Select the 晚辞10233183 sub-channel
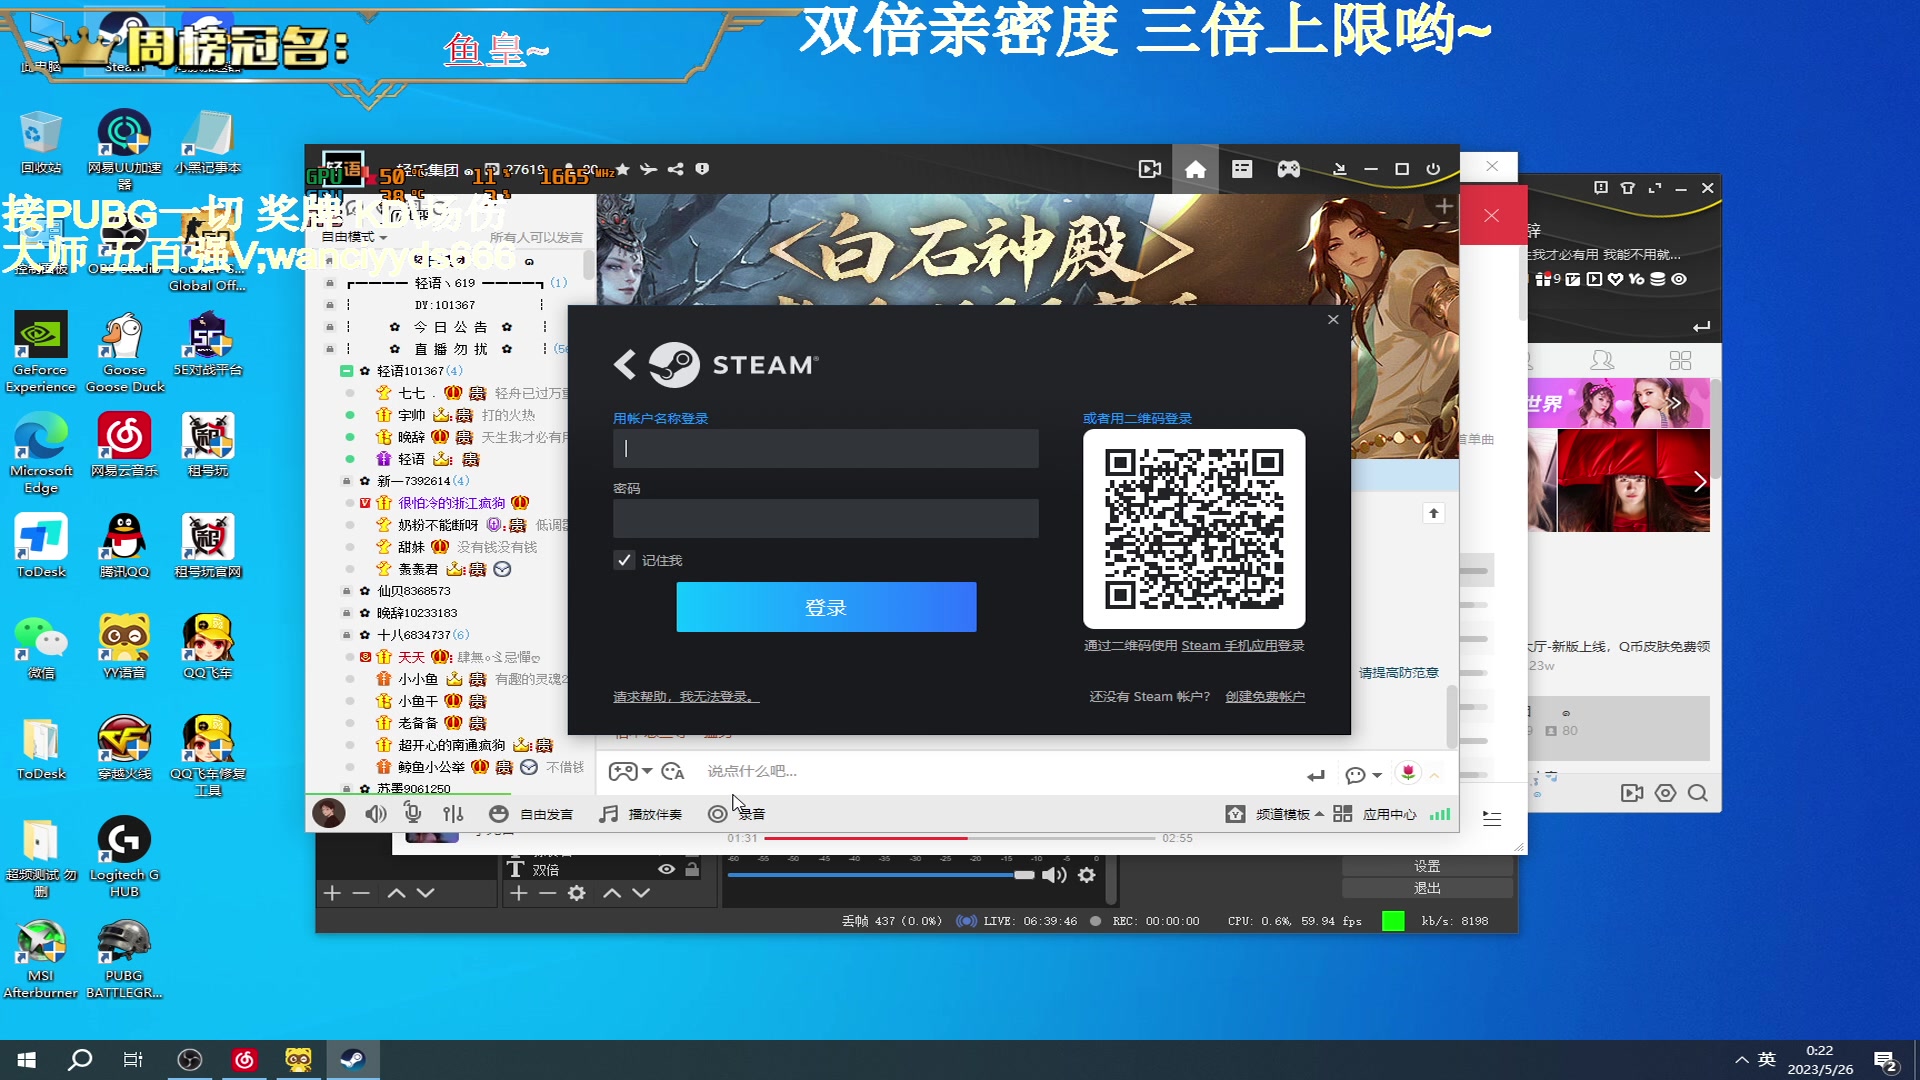Viewport: 1920px width, 1080px height. click(417, 613)
